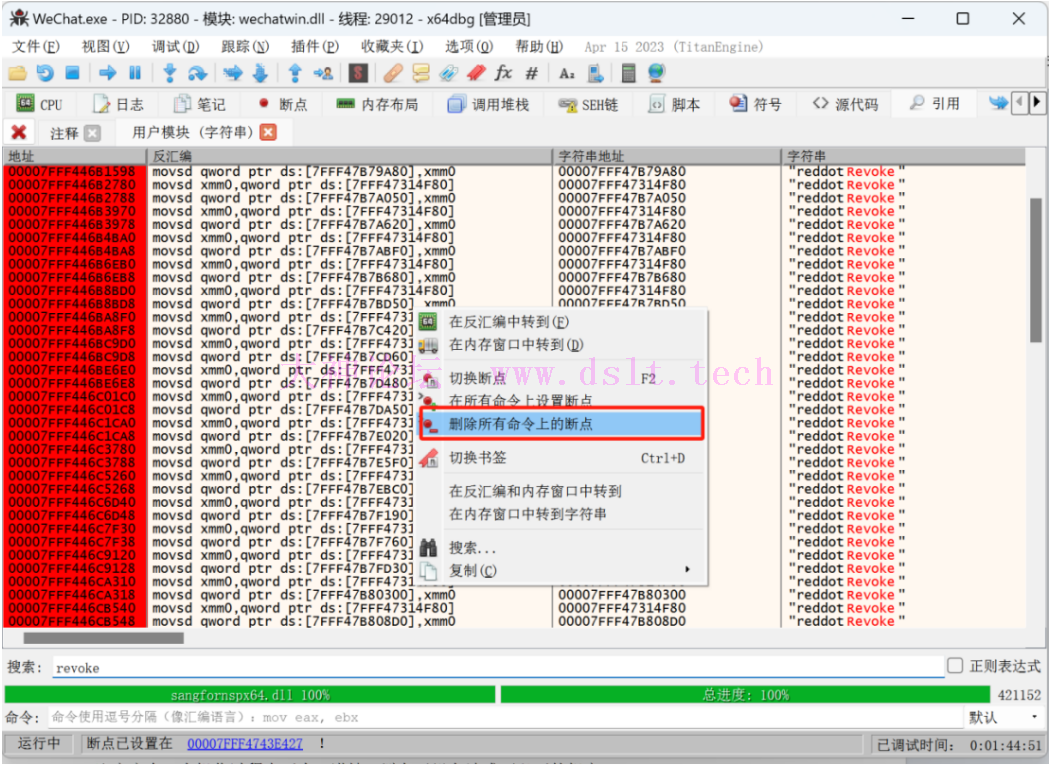Image resolution: width=1052 pixels, height=772 pixels.
Task: Follow the 00007FFF4743E427 breakpoint address link
Action: click(x=245, y=743)
